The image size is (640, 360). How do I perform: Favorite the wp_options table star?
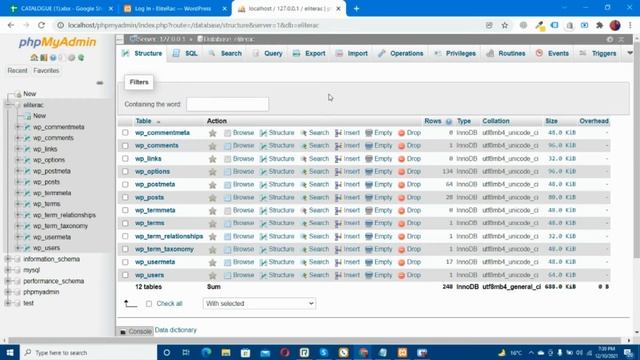212,172
